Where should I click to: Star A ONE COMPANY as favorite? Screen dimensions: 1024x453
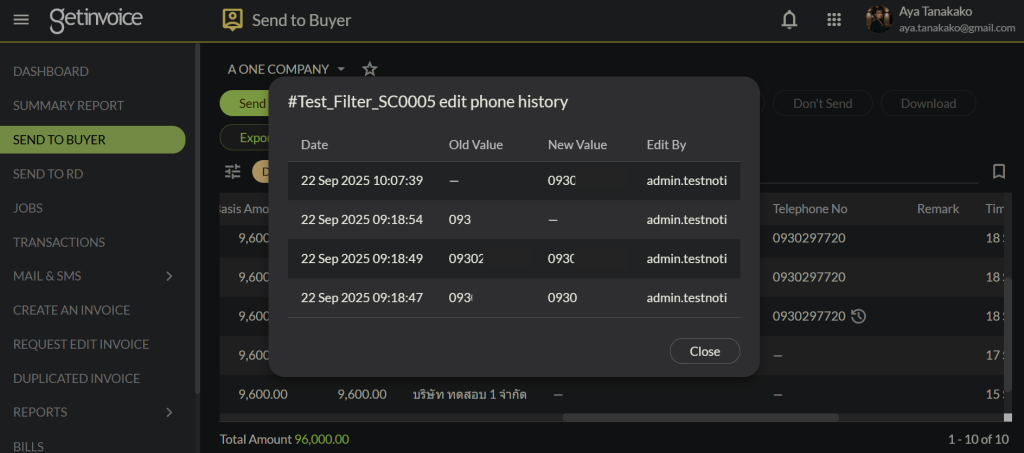tap(370, 69)
